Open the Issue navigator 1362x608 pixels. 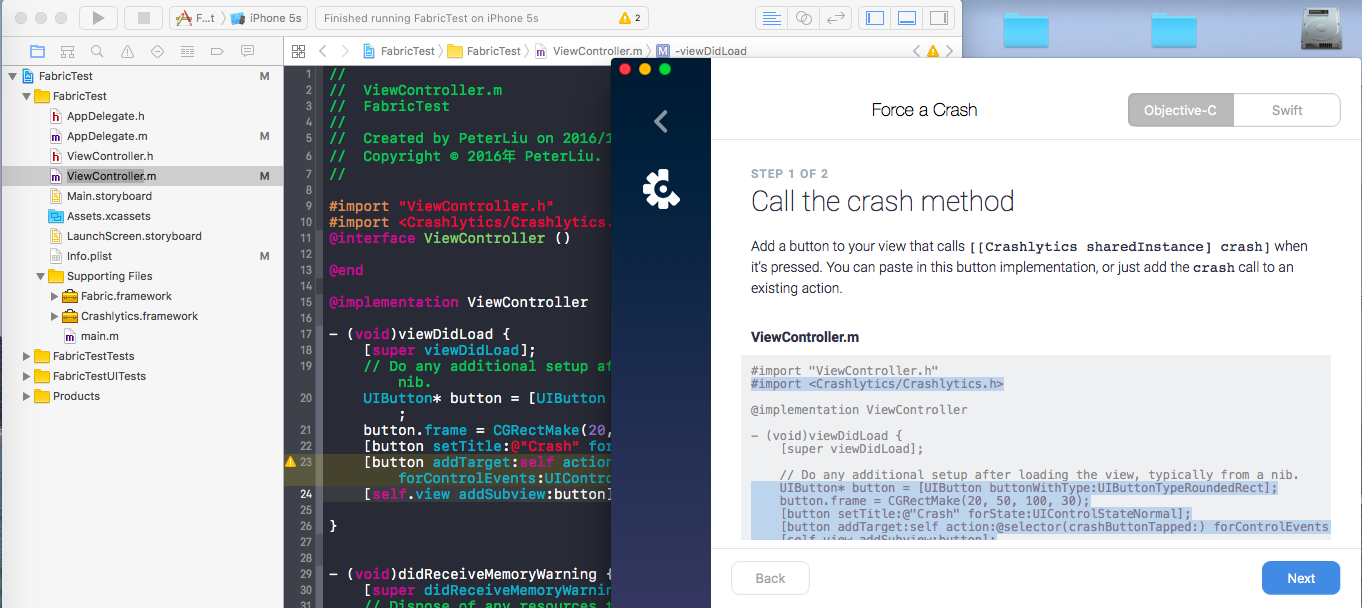click(127, 51)
